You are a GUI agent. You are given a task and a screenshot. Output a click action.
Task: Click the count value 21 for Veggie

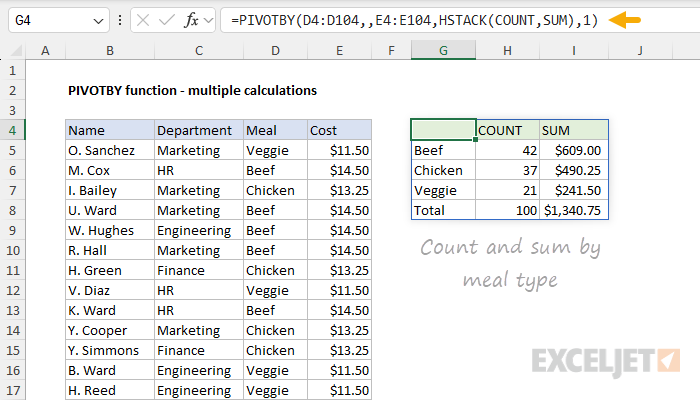coord(508,191)
